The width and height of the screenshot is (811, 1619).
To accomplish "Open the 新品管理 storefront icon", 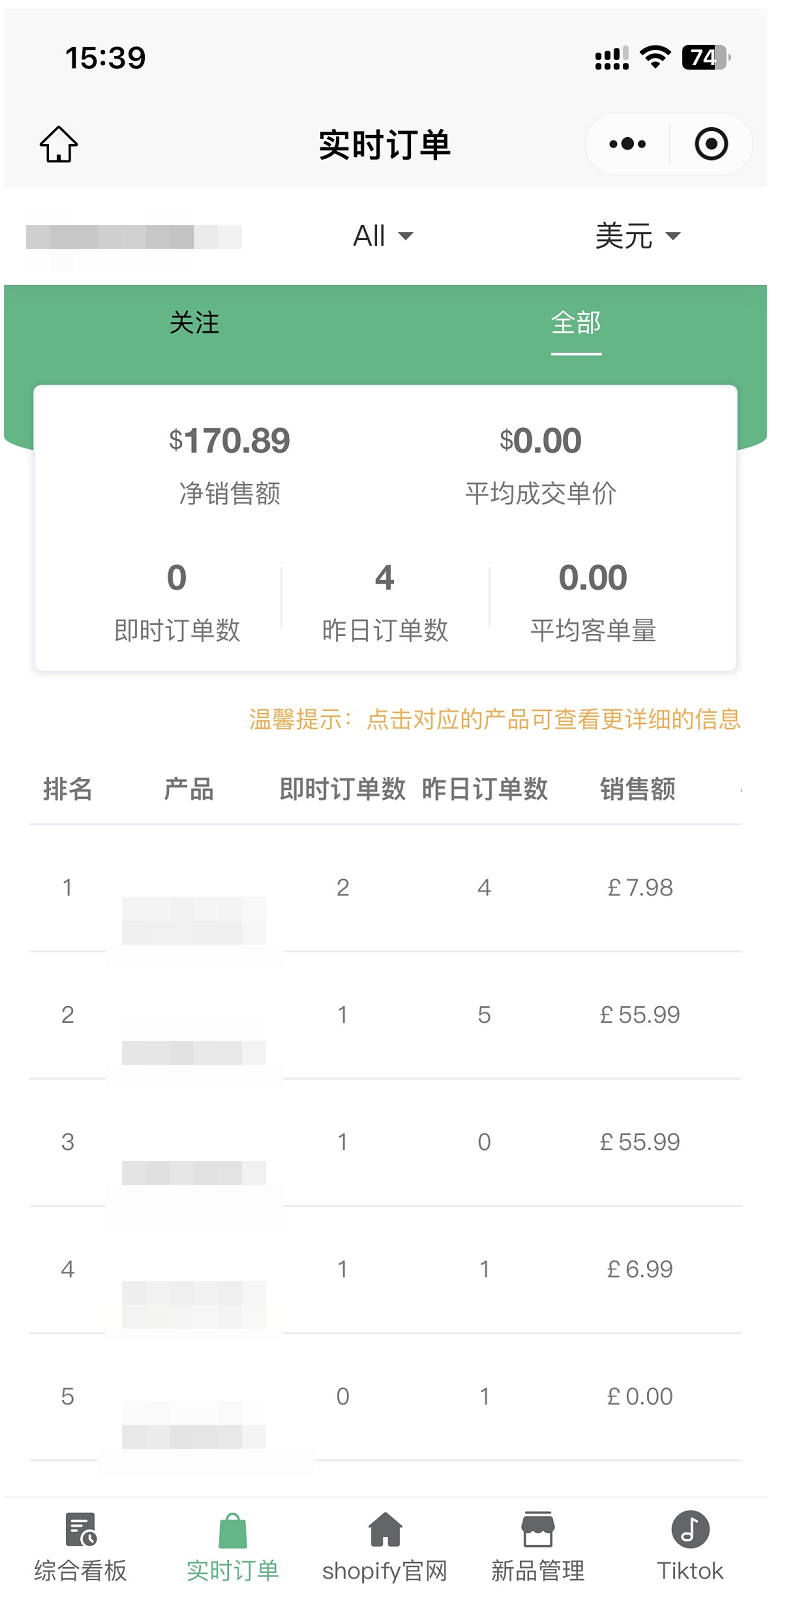I will tap(538, 1529).
